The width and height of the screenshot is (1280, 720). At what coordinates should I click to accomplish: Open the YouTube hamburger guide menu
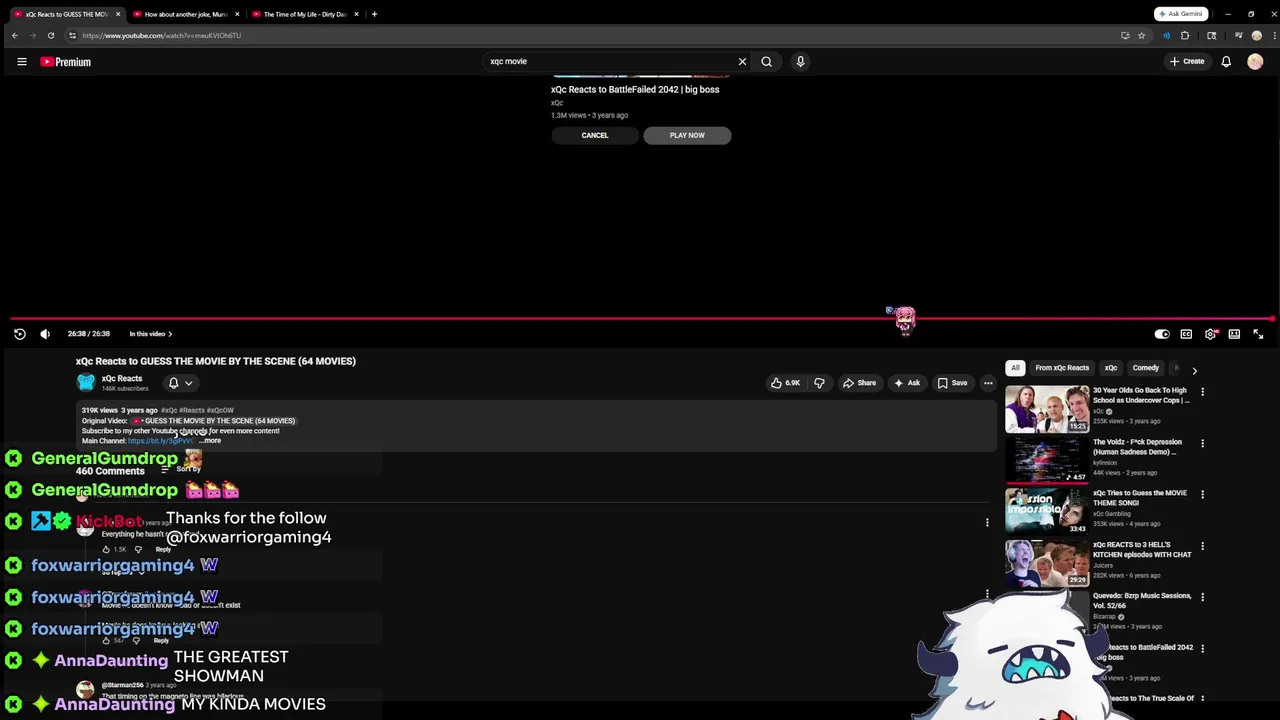(21, 62)
